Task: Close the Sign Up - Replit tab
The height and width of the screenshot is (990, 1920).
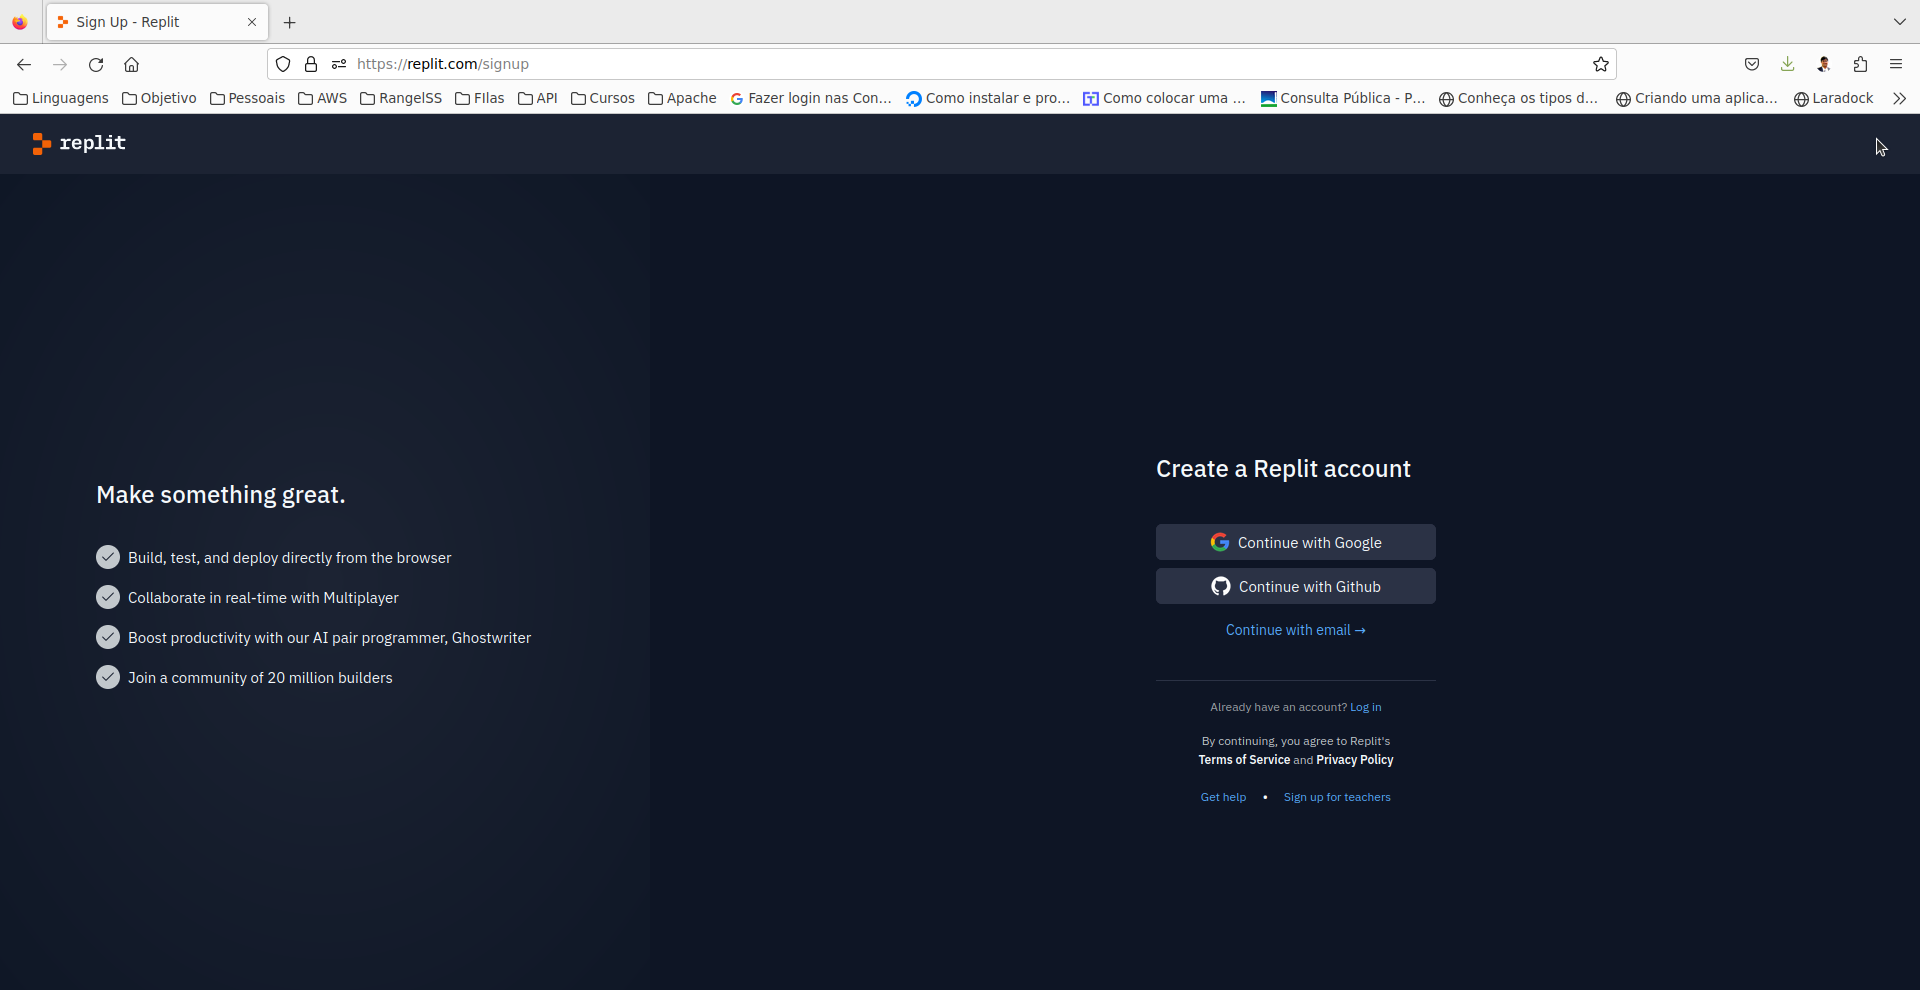Action: coord(252,22)
